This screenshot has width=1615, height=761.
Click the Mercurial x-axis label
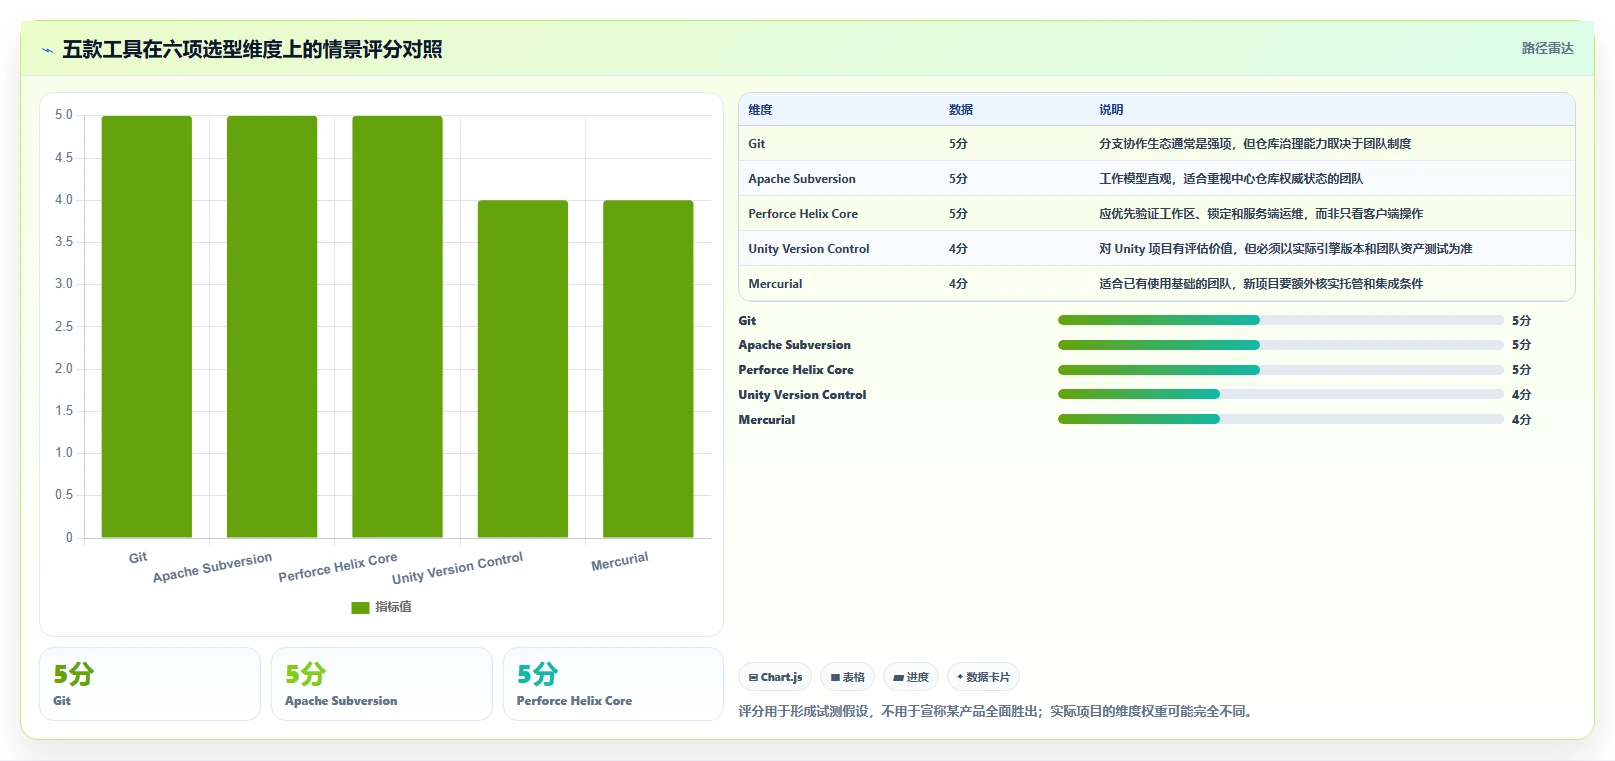pos(620,561)
